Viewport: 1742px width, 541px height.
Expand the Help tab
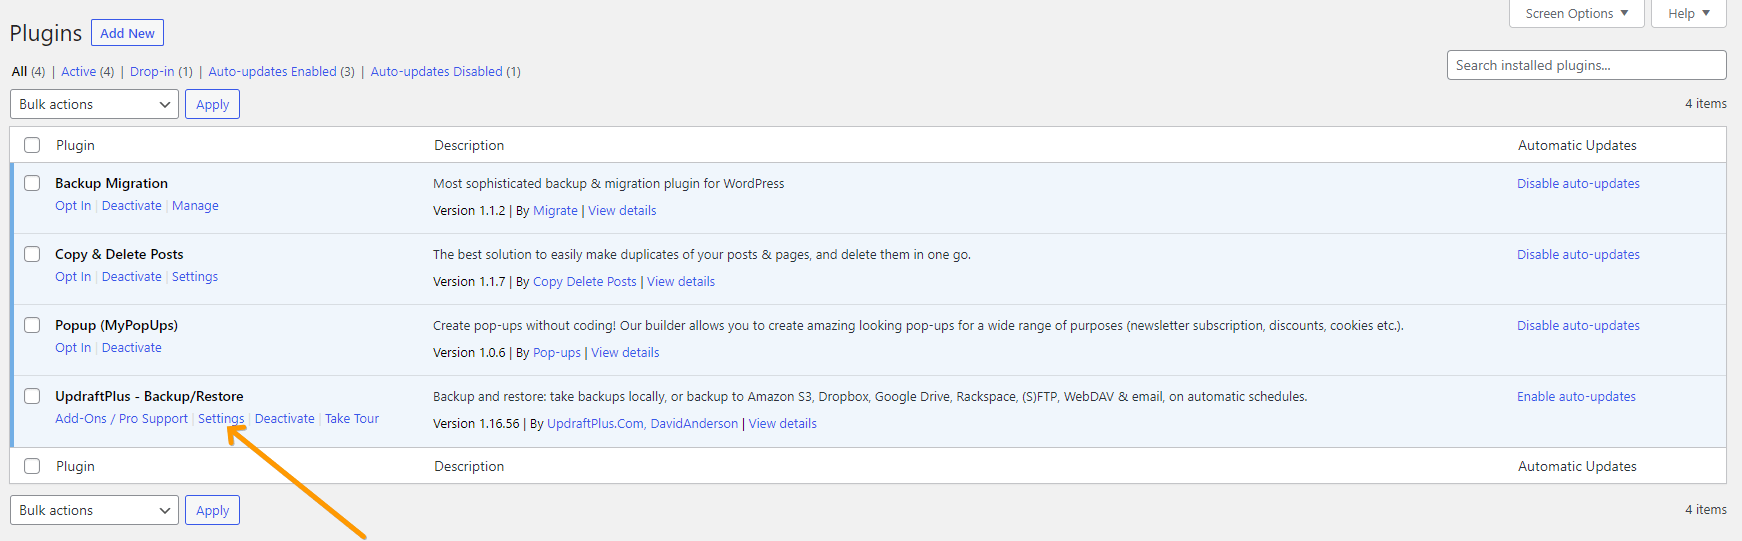[x=1688, y=13]
